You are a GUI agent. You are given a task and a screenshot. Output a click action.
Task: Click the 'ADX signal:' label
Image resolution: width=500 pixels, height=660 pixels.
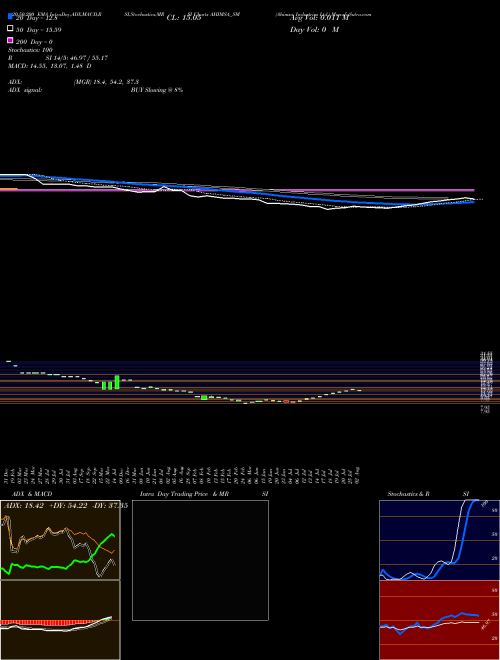pyautogui.click(x=25, y=90)
